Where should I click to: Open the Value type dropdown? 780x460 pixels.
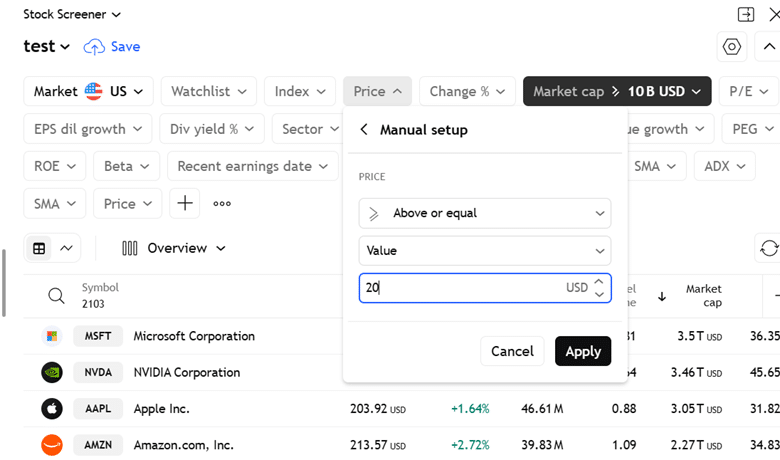tap(484, 251)
